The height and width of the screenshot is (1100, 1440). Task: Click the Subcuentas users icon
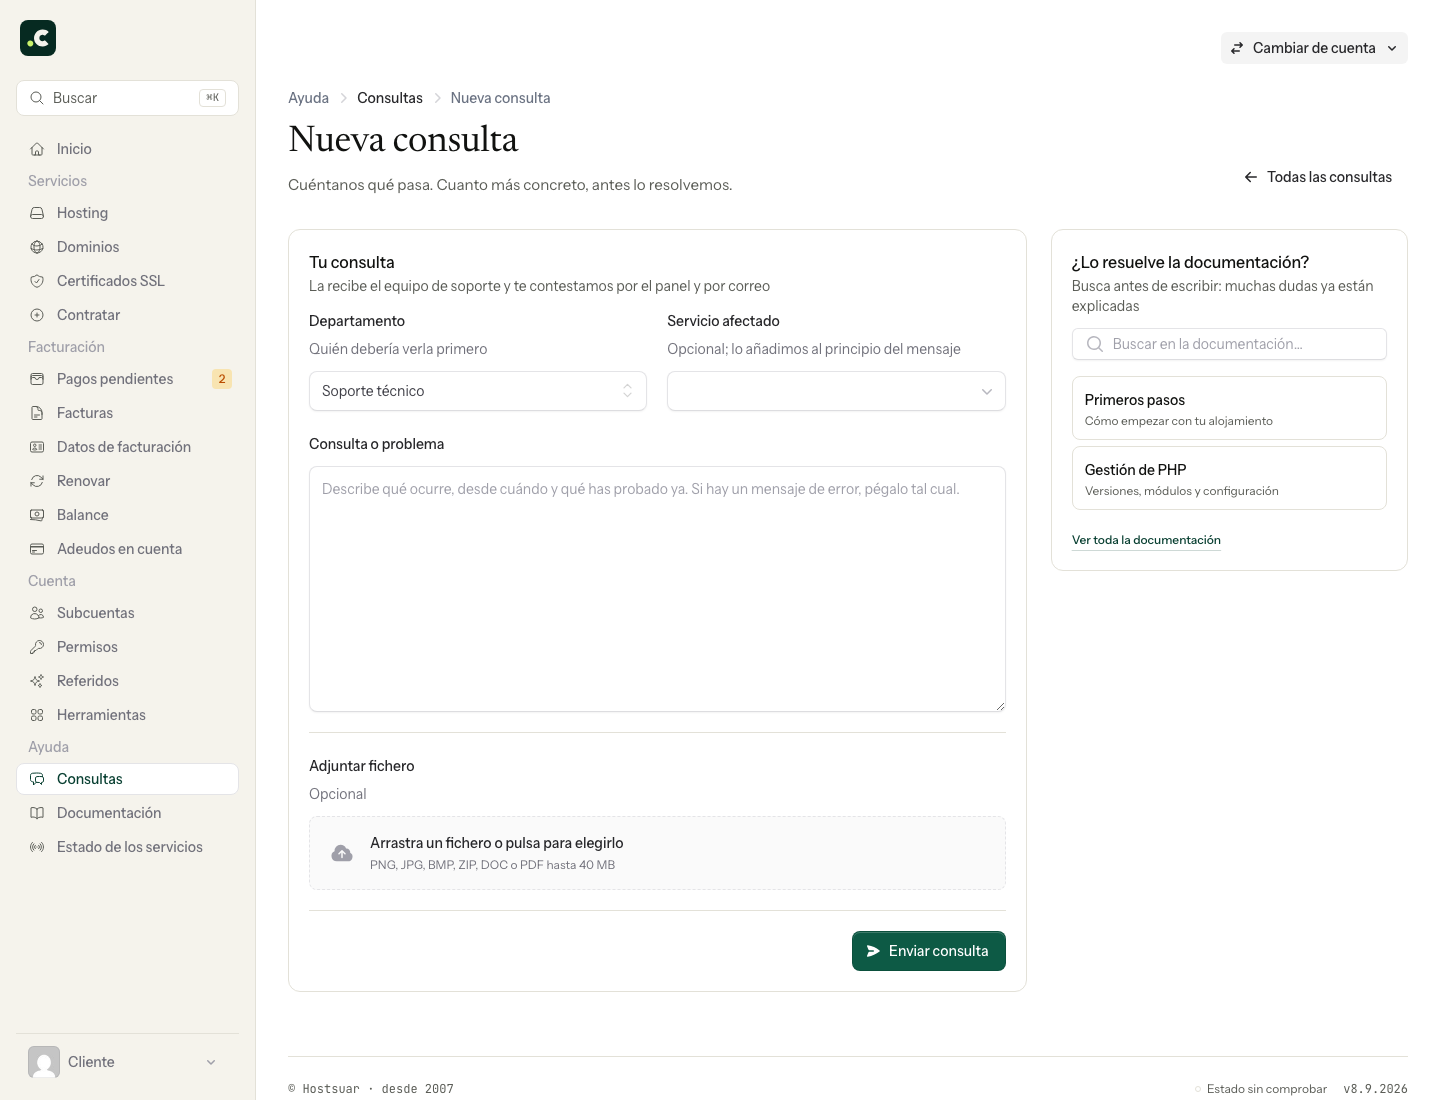click(37, 613)
